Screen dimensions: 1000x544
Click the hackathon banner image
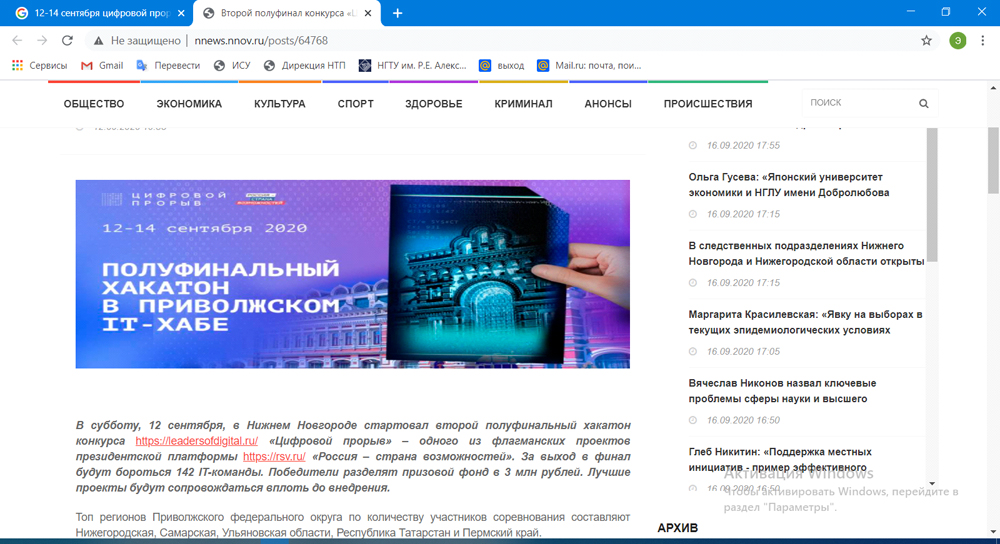pyautogui.click(x=353, y=274)
